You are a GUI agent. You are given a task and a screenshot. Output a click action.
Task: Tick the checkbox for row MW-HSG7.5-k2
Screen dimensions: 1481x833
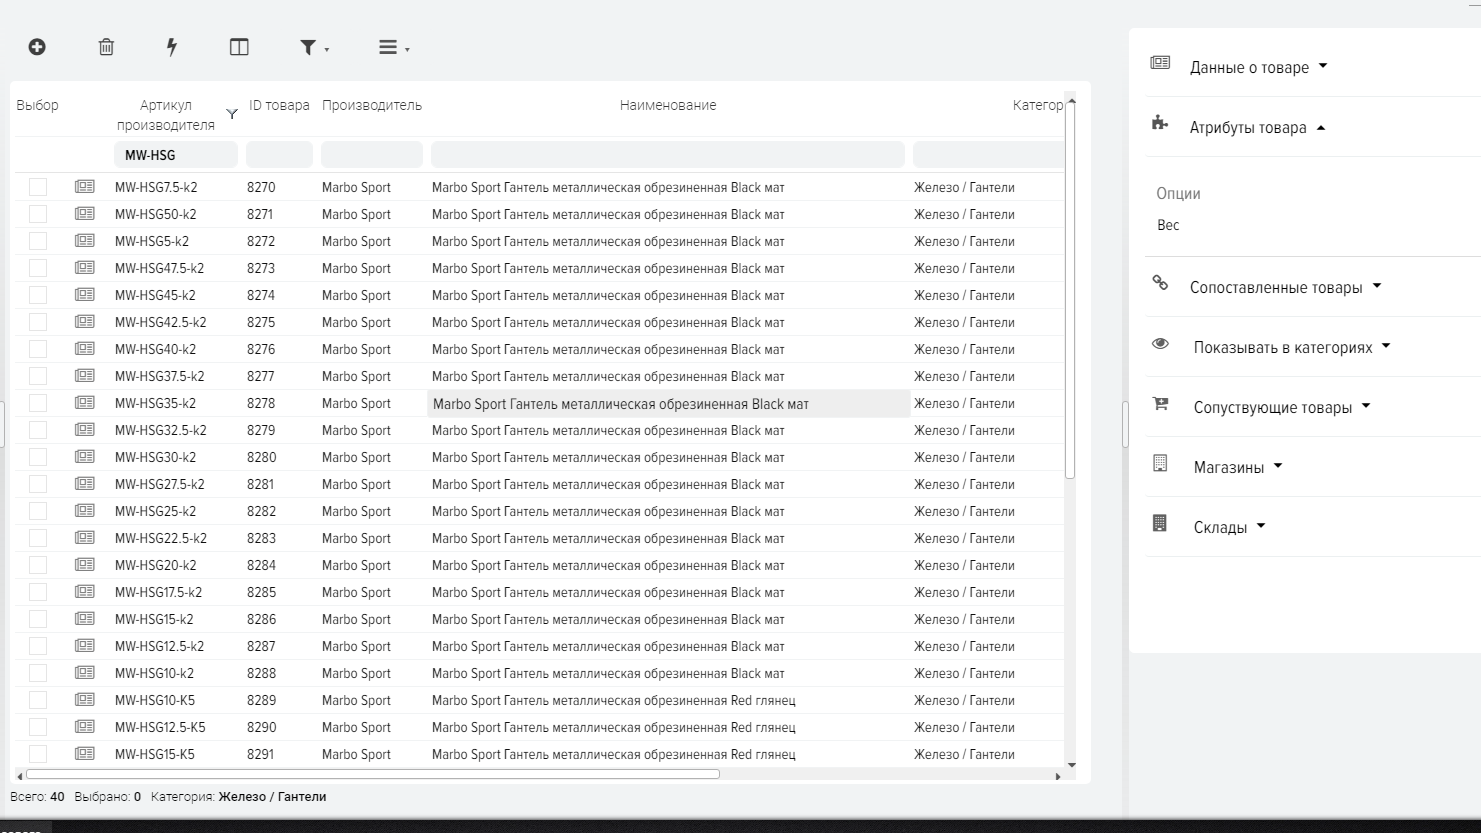(38, 187)
